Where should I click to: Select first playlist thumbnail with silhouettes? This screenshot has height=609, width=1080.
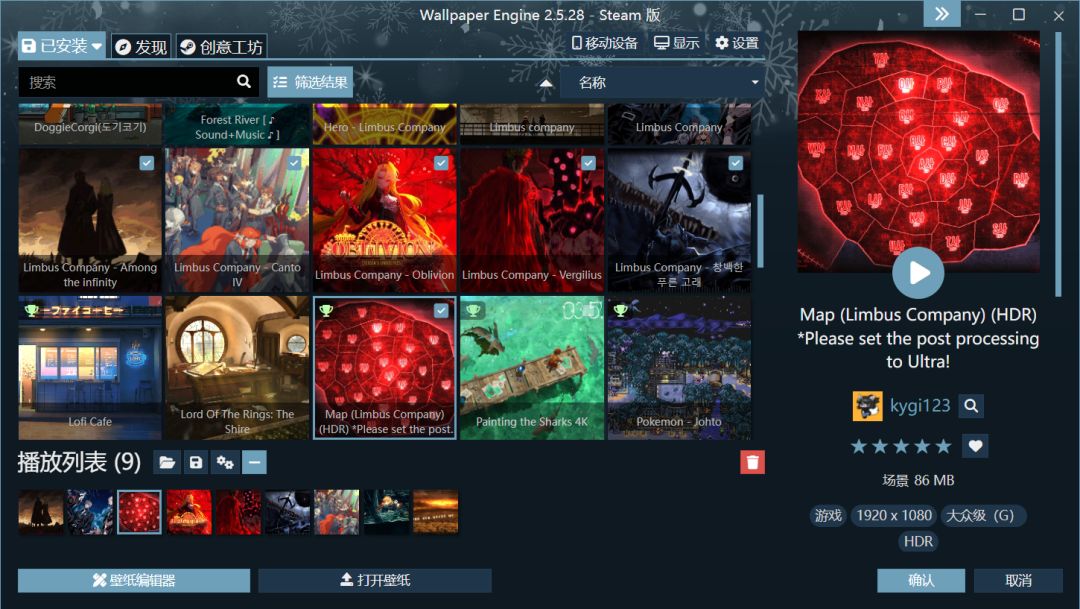point(41,512)
